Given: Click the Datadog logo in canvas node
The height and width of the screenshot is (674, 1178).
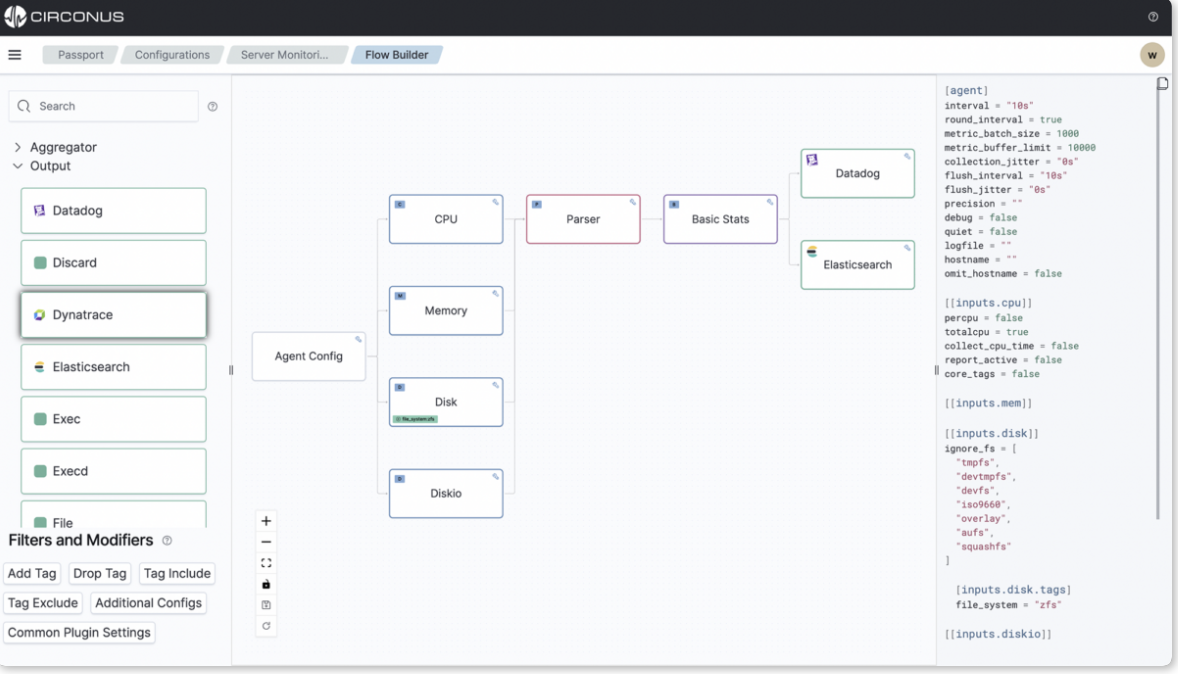Looking at the screenshot, I should click(812, 160).
